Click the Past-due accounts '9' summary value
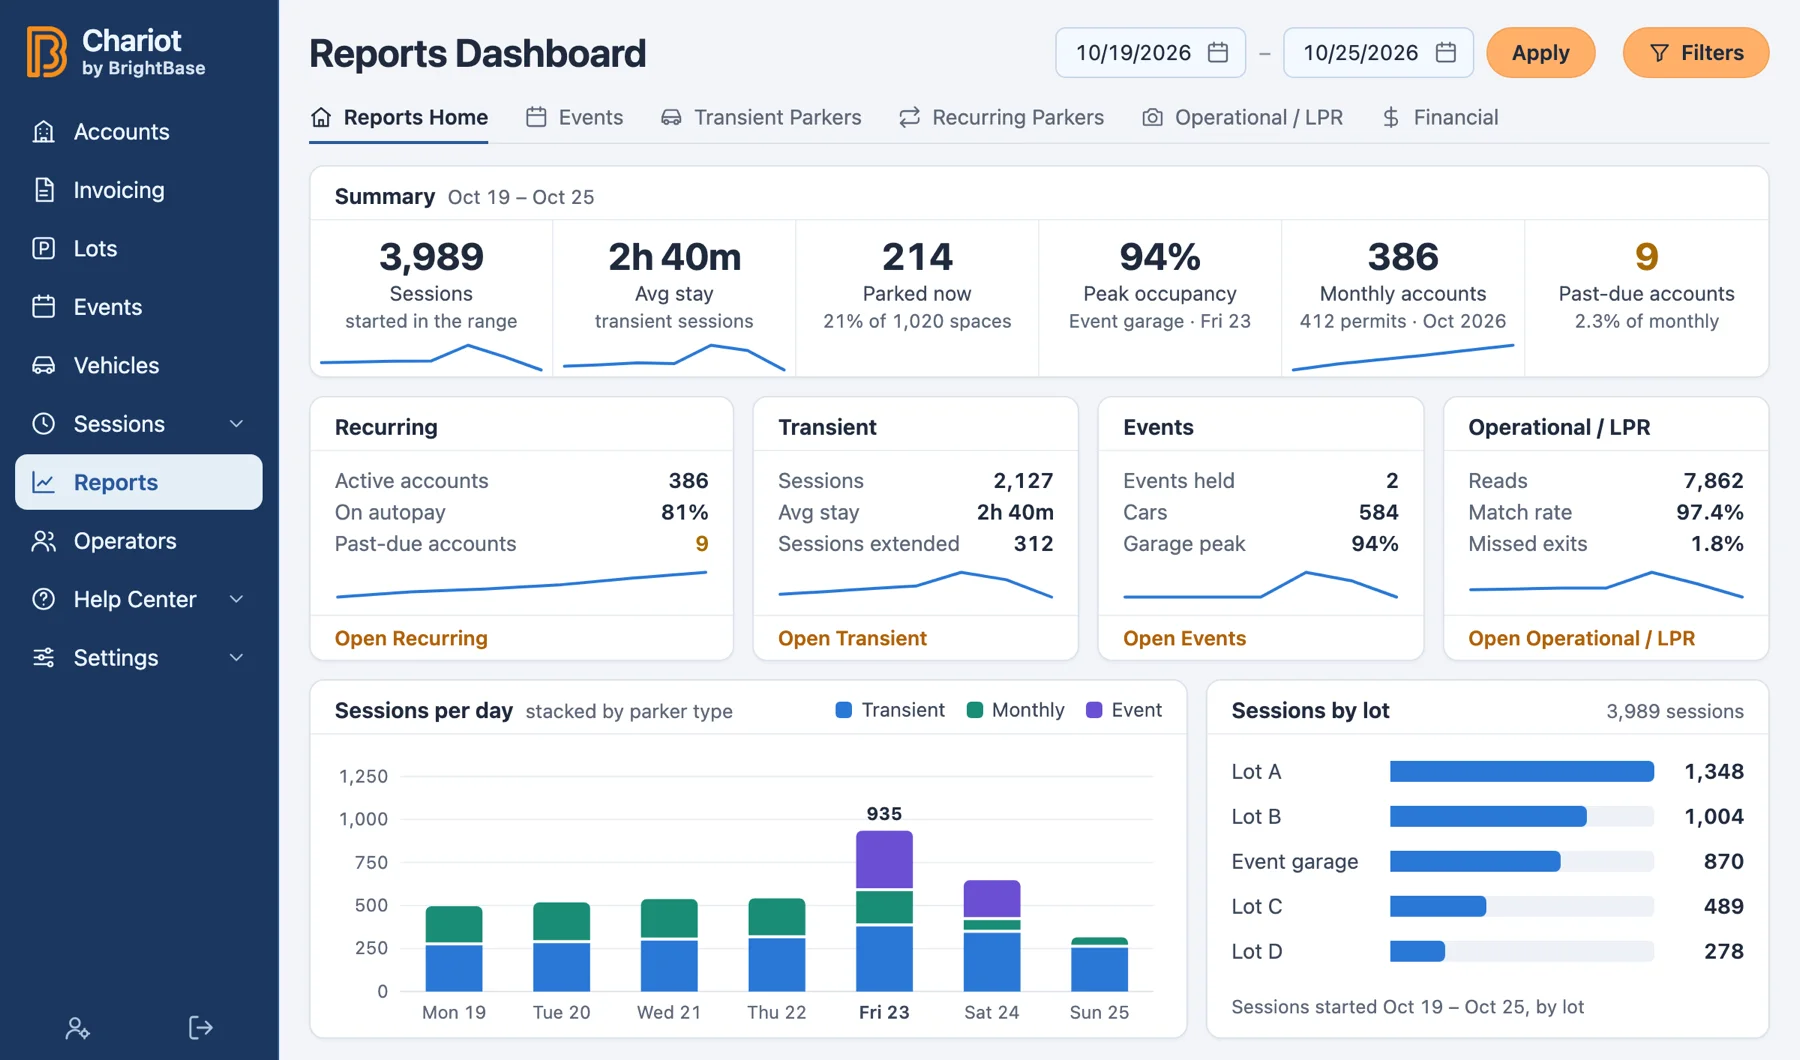This screenshot has width=1800, height=1060. click(x=1646, y=257)
